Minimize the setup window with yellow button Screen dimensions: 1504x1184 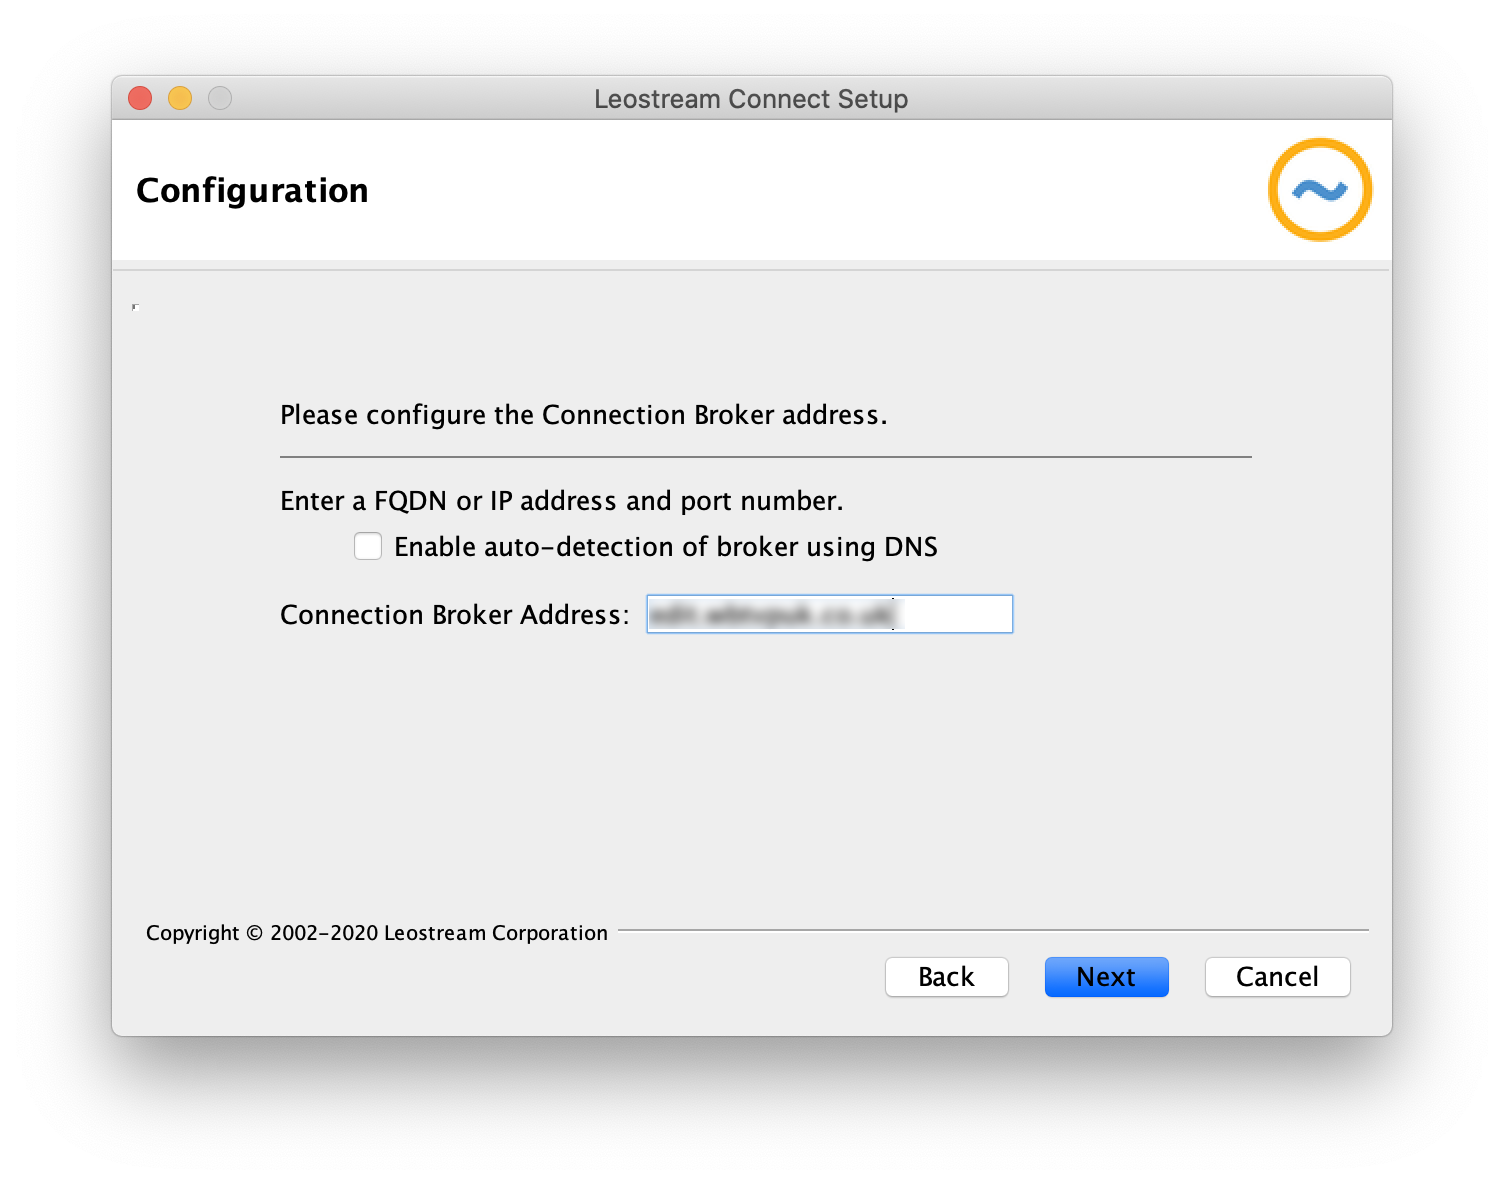[180, 98]
